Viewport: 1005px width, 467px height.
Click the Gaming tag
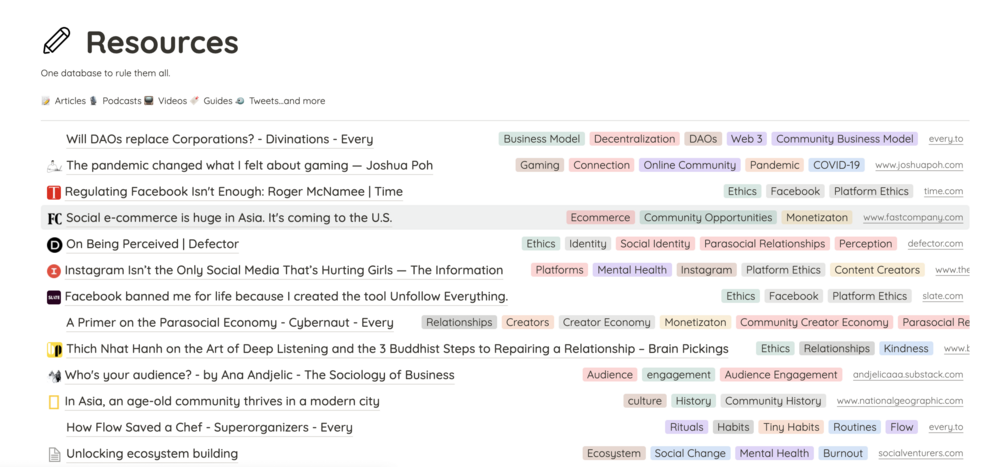point(540,165)
